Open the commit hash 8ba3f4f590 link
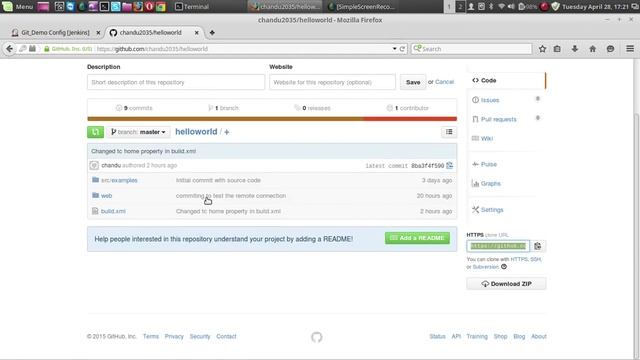Image resolution: width=640 pixels, height=360 pixels. tap(427, 166)
